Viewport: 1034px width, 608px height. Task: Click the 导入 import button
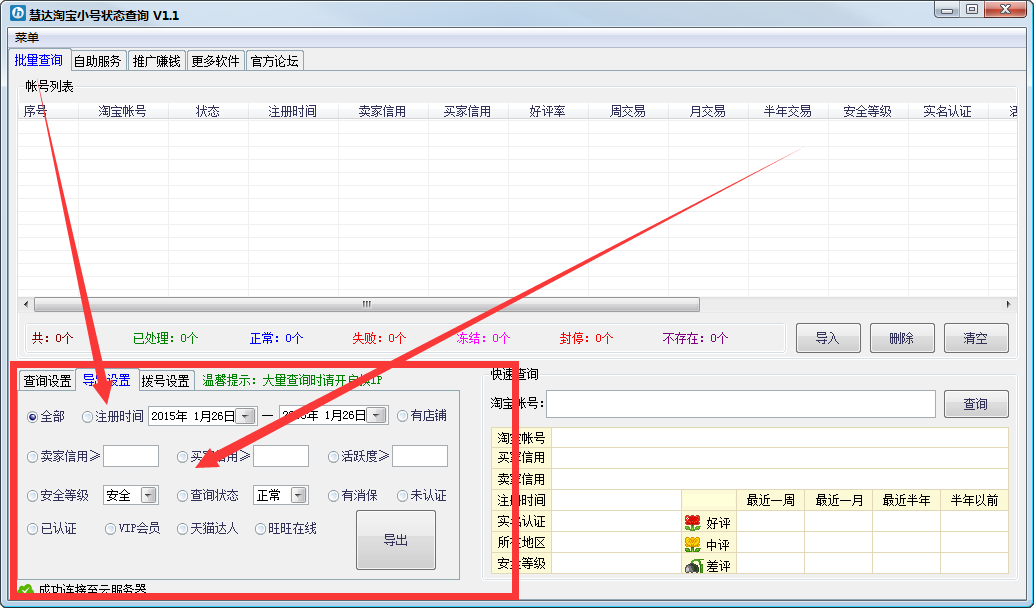[827, 338]
